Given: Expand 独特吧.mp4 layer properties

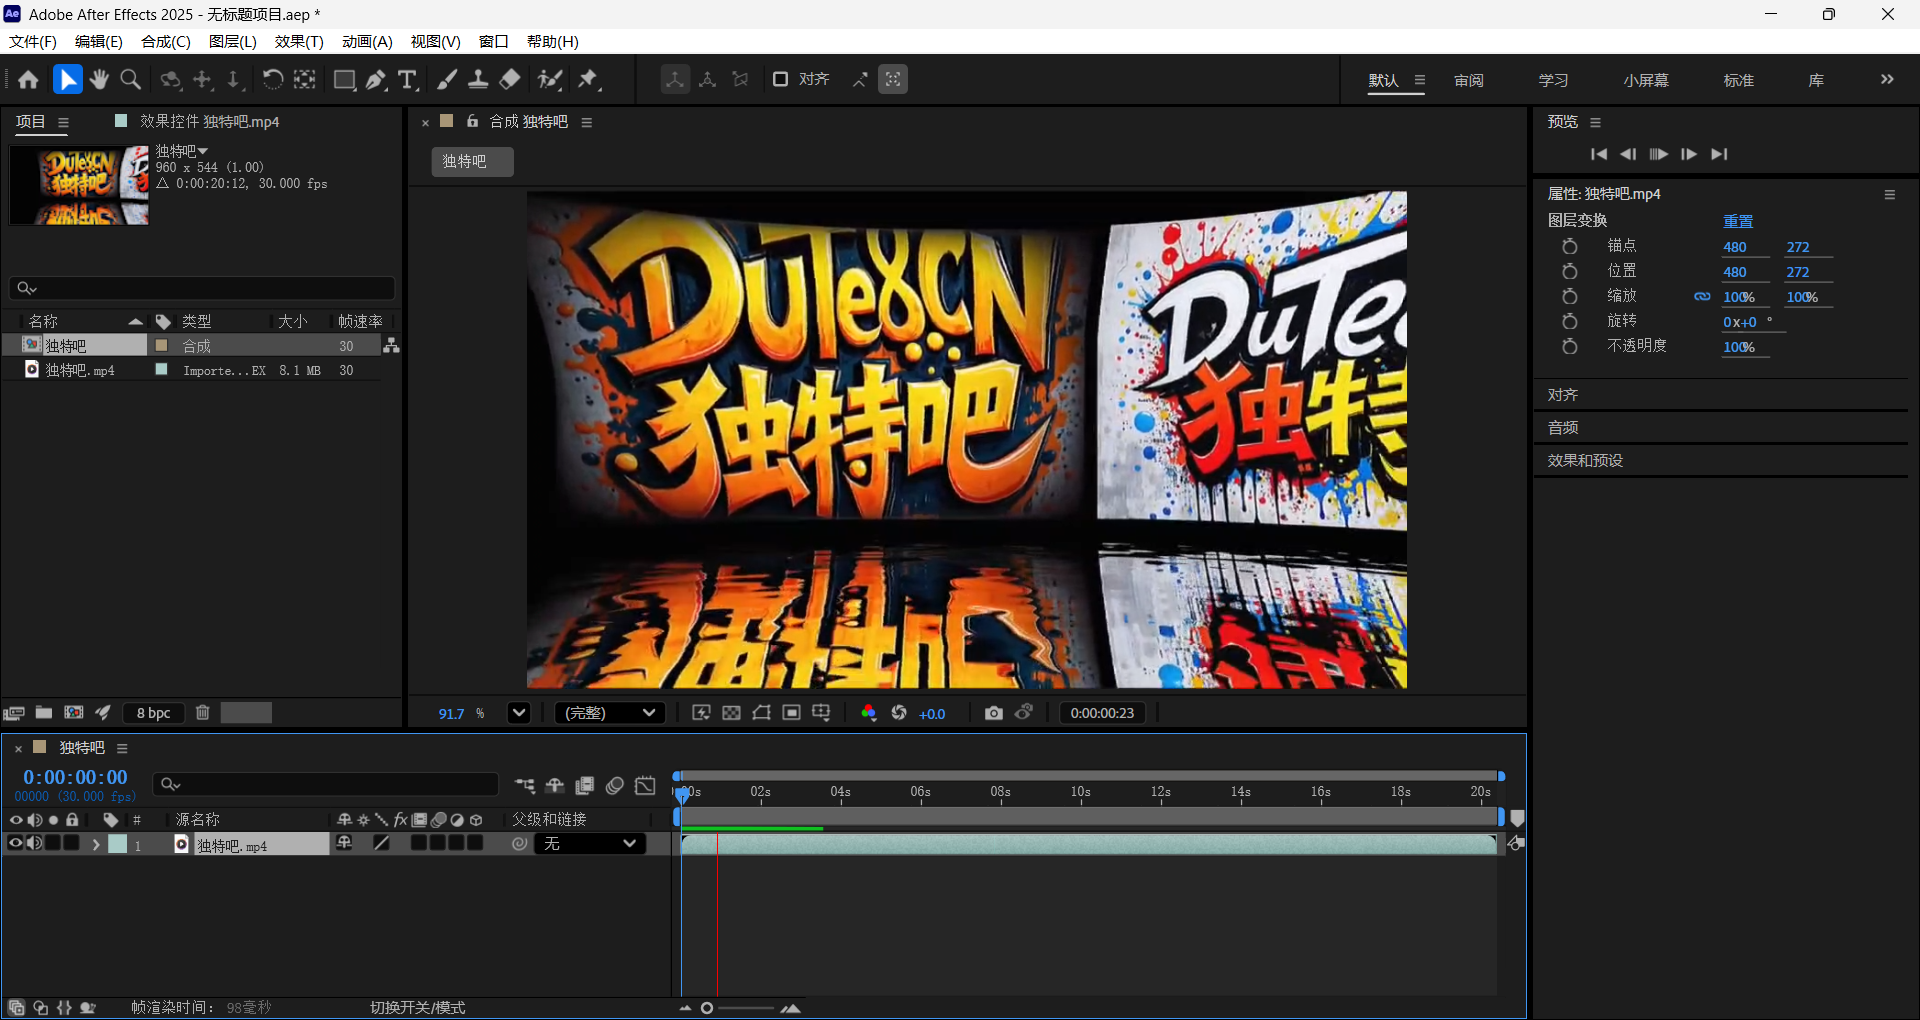Looking at the screenshot, I should (x=96, y=845).
